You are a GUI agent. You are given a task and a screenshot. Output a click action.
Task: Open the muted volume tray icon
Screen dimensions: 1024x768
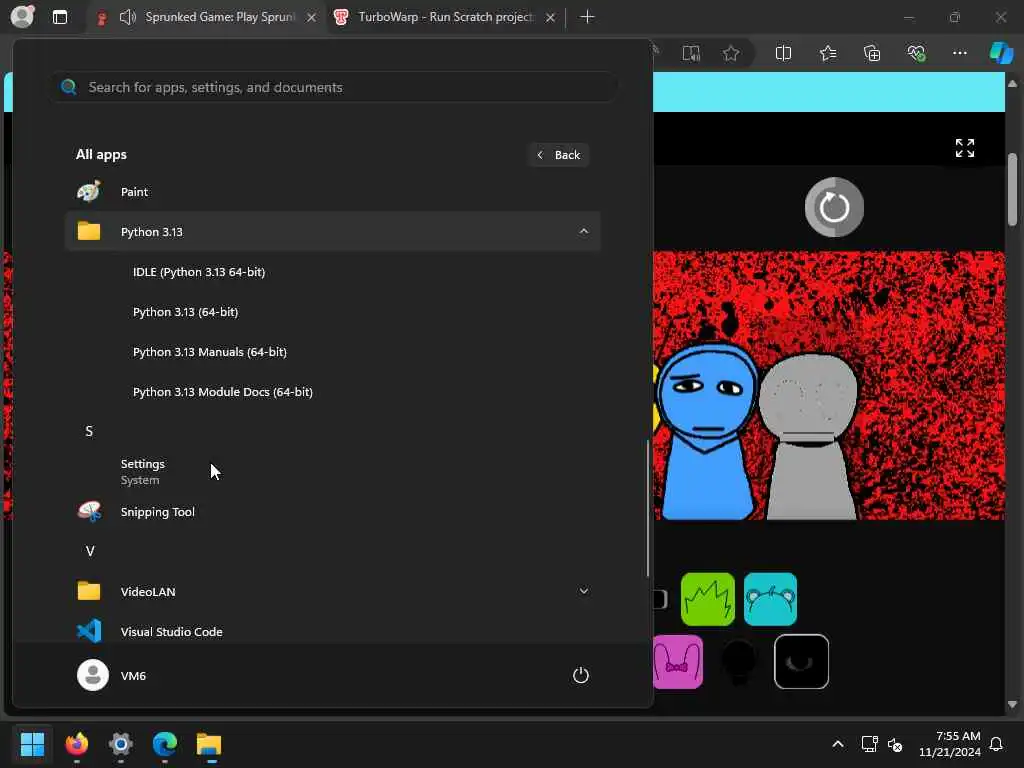point(895,744)
